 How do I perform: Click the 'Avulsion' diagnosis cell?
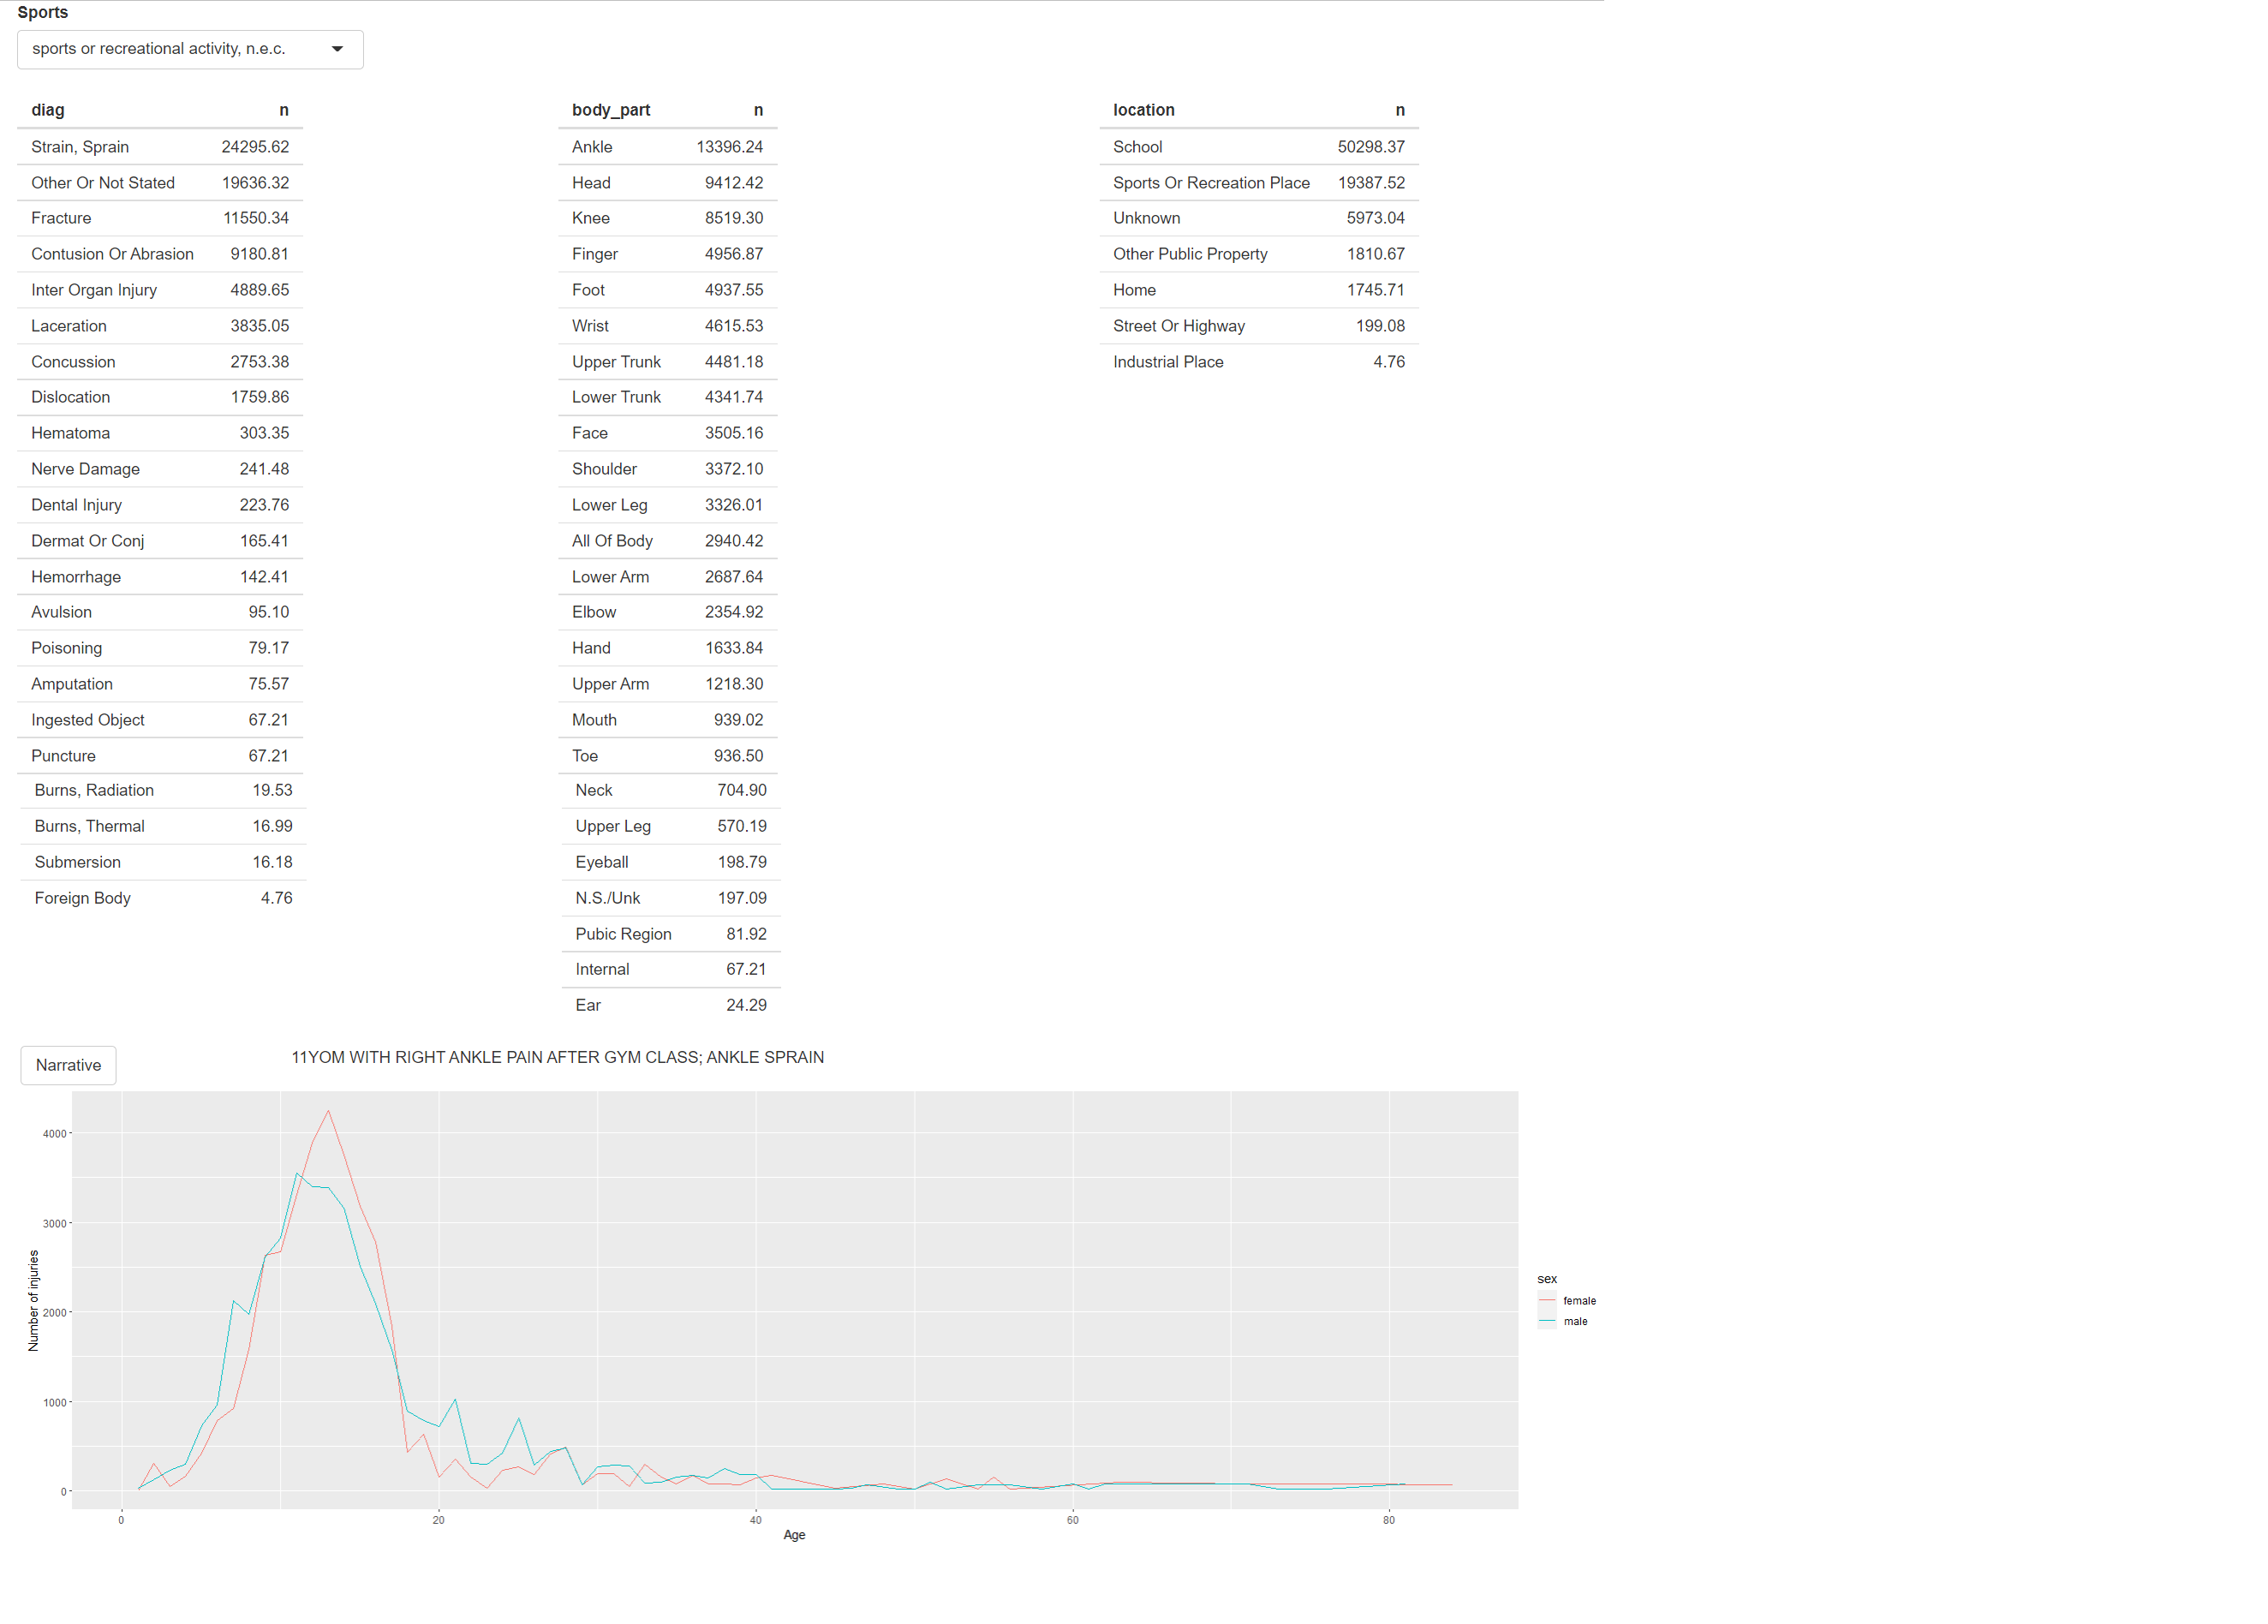coord(61,612)
